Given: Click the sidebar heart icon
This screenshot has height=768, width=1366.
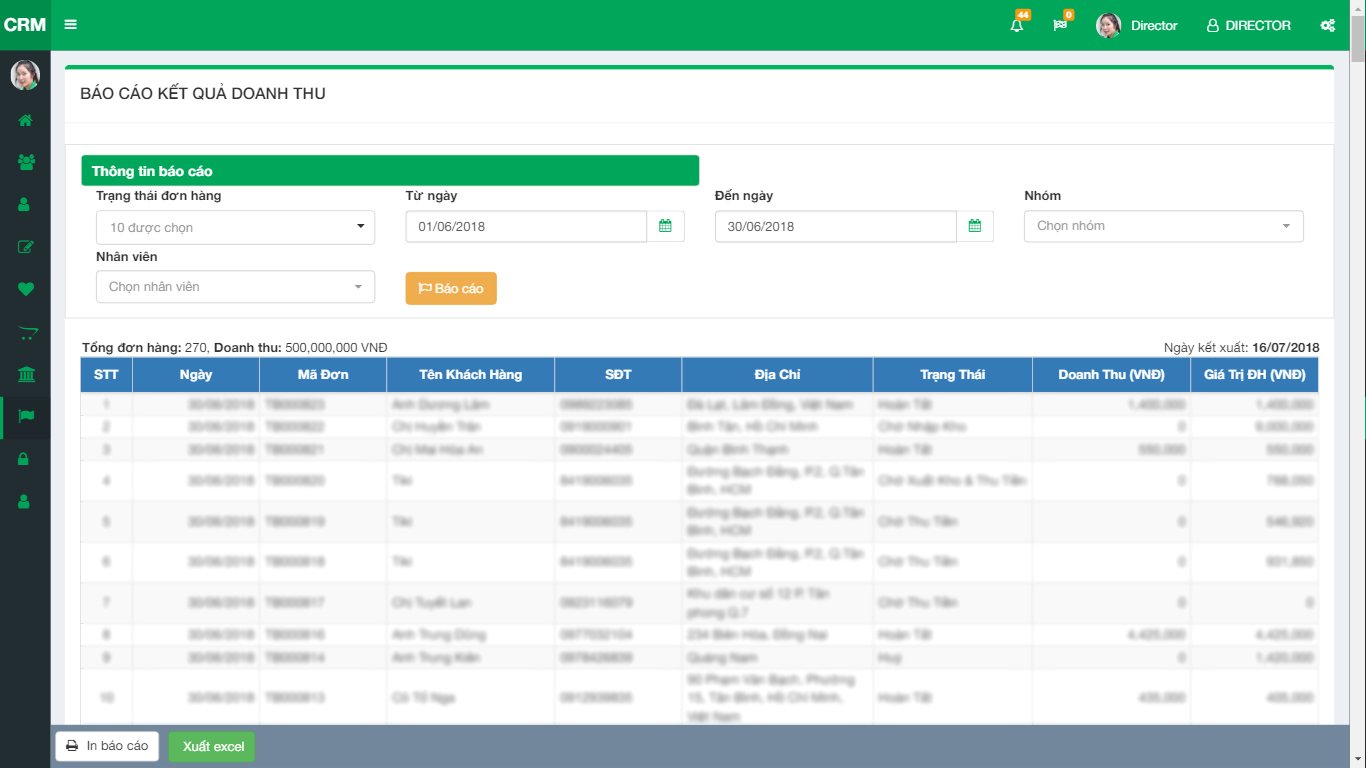Looking at the screenshot, I should [x=25, y=289].
